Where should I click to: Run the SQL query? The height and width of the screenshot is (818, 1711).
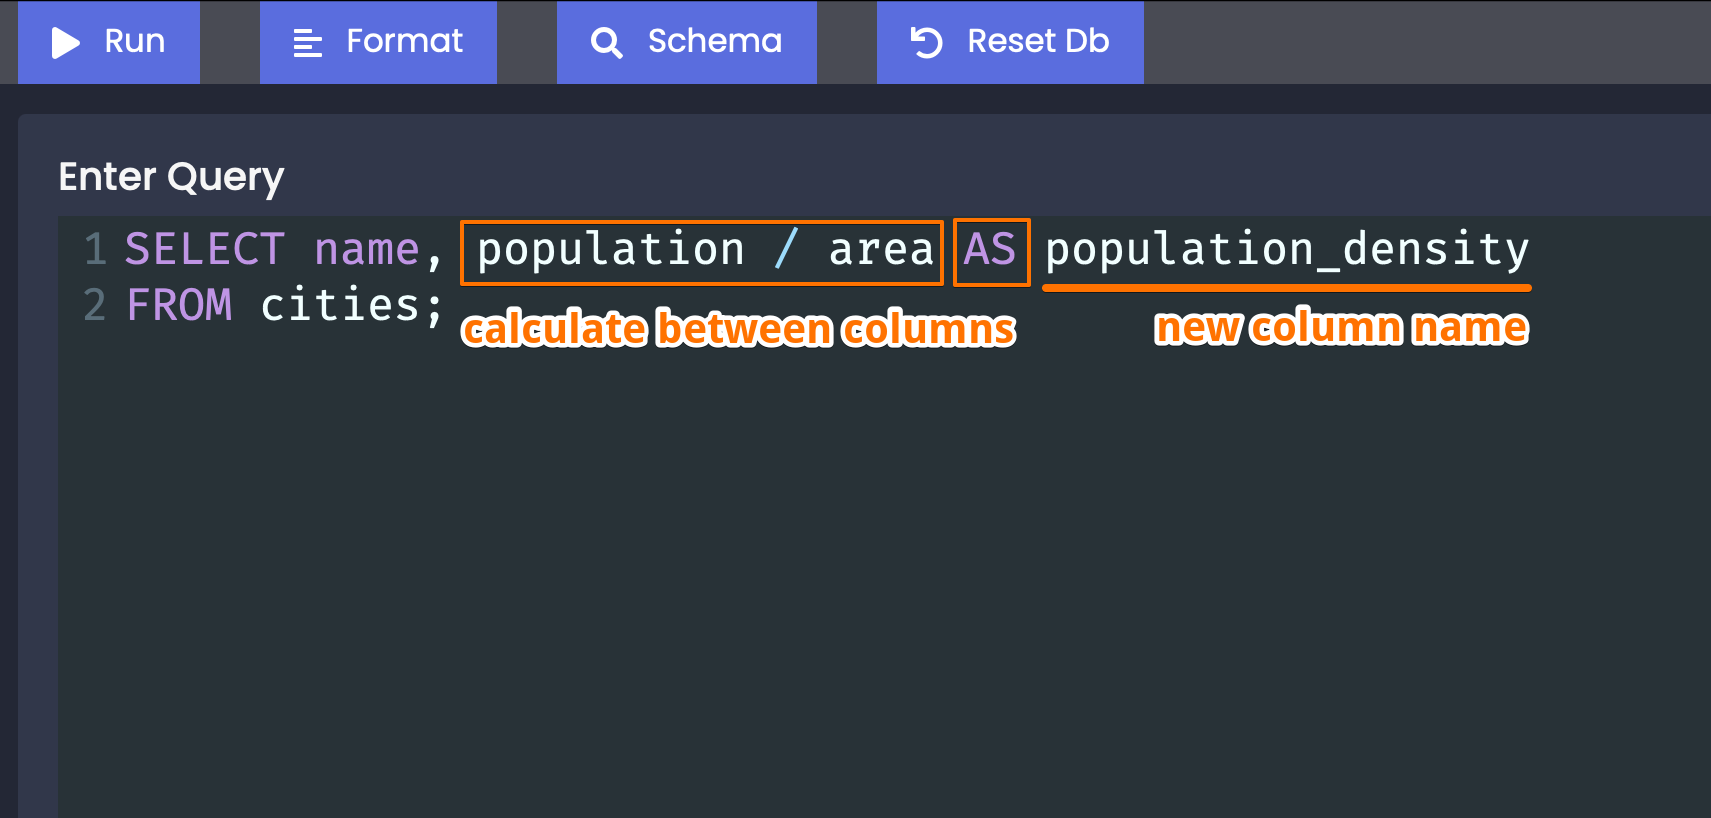click(x=109, y=42)
